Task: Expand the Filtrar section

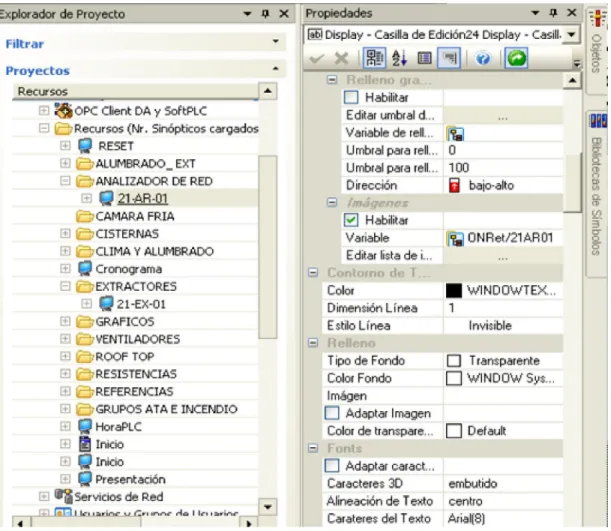Action: click(275, 41)
